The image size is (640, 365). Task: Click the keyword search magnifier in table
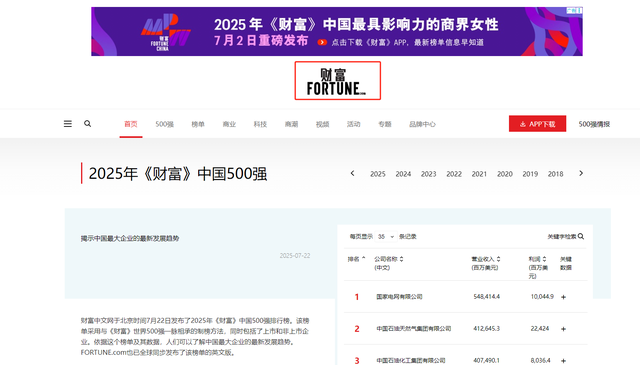pos(581,236)
